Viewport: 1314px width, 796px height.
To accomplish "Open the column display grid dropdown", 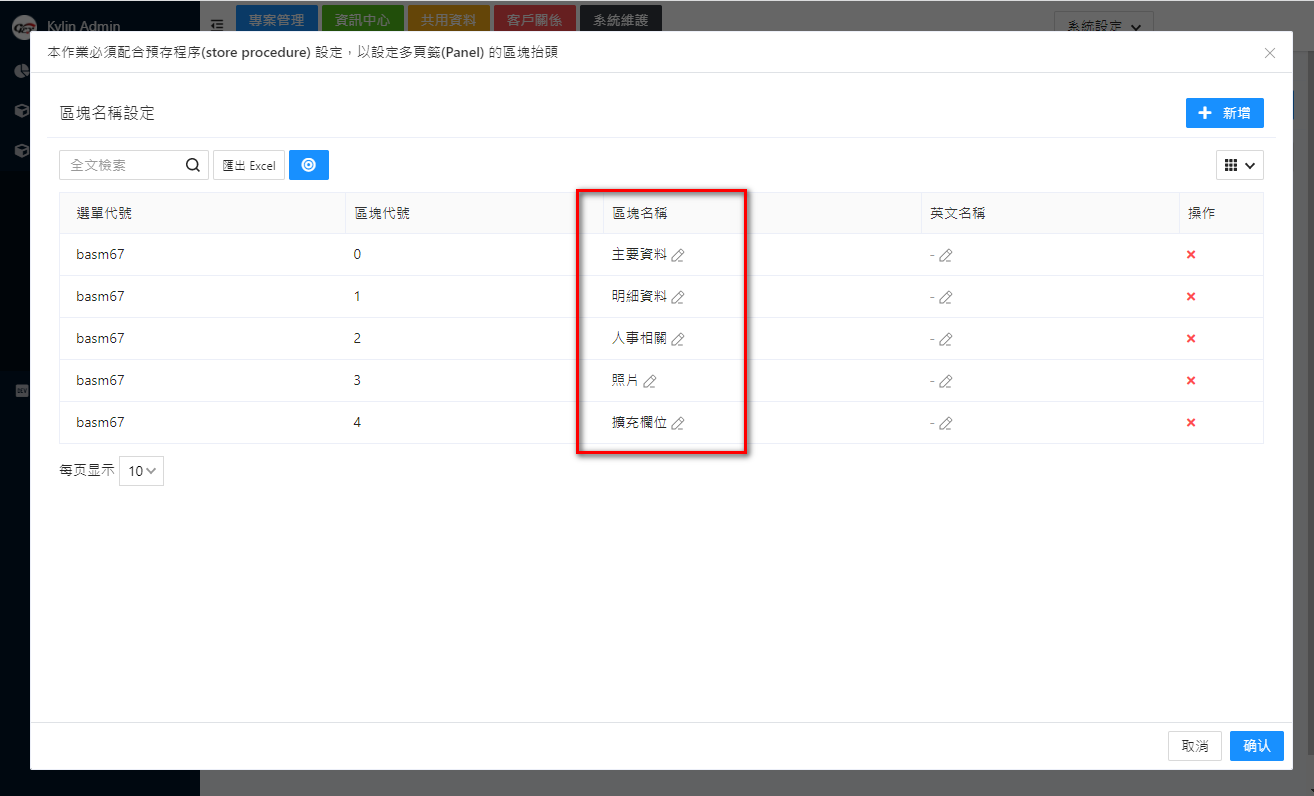I will click(x=1239, y=165).
